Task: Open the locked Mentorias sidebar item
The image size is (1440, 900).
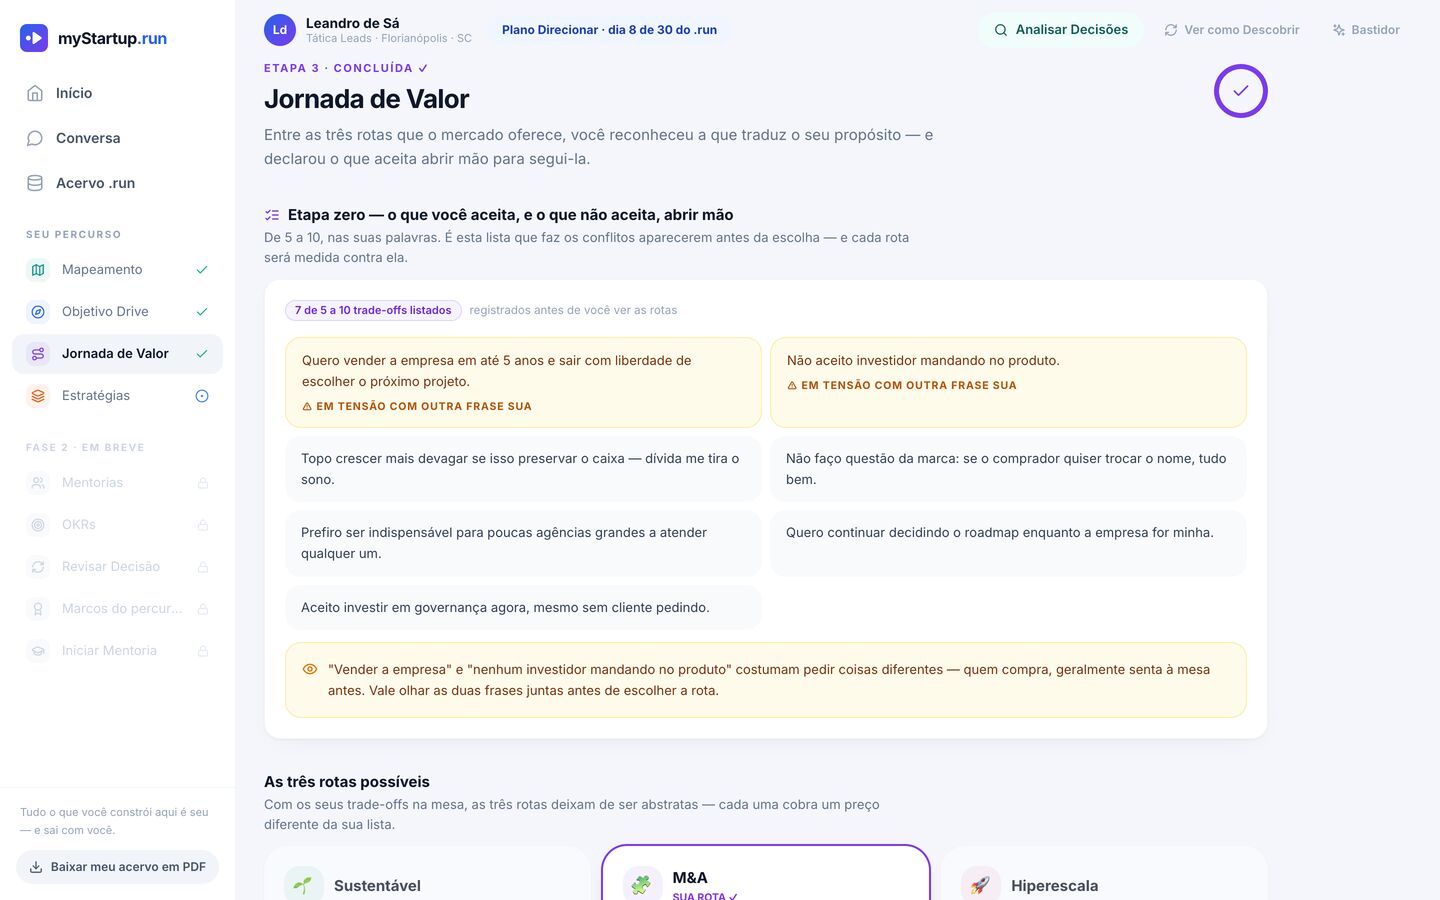Action: pos(117,483)
